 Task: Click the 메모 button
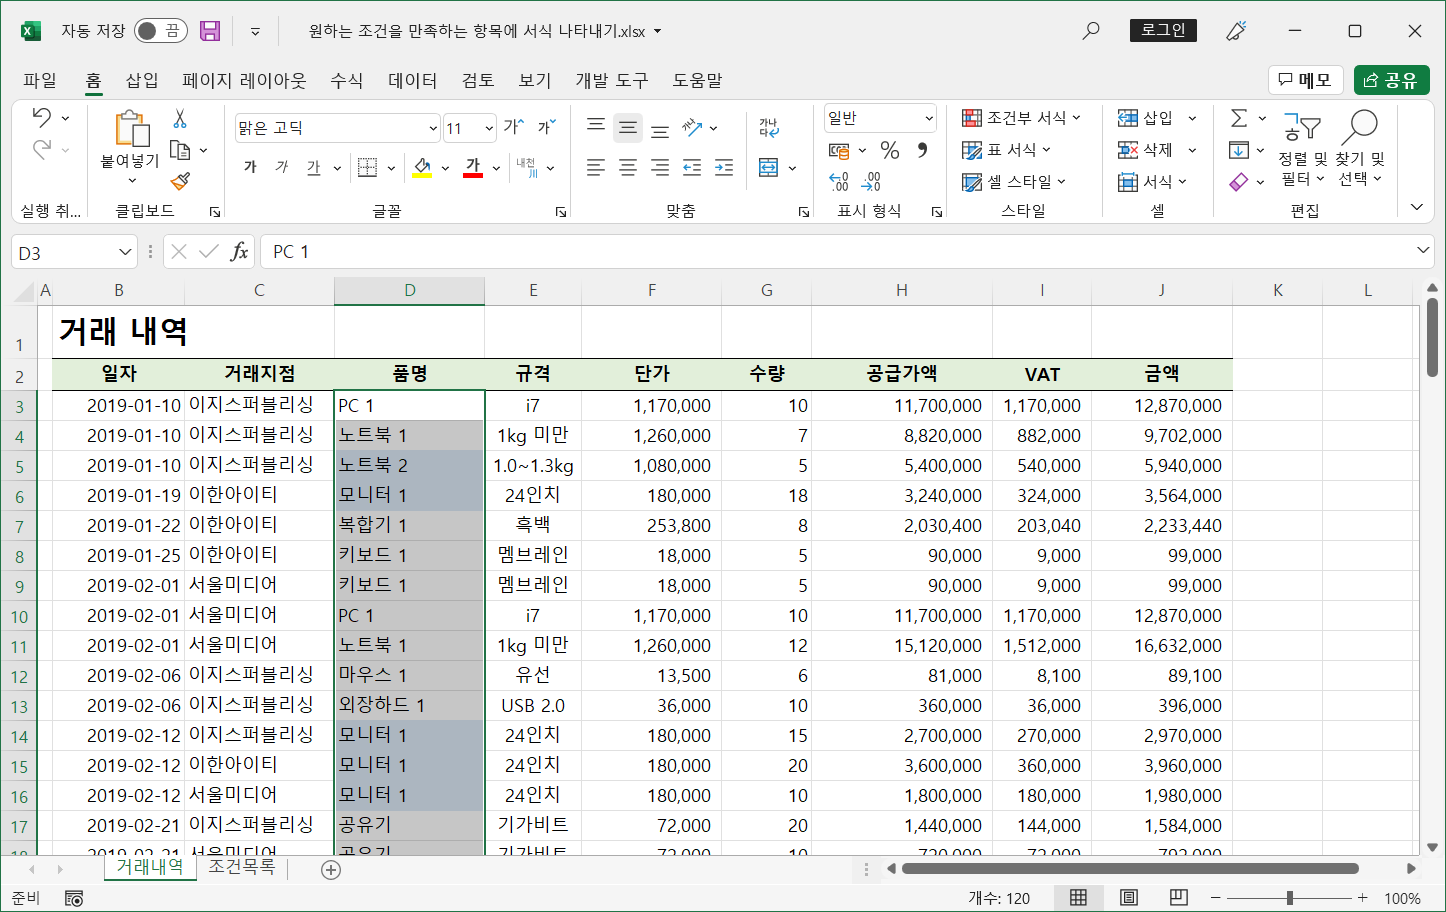pos(1305,80)
